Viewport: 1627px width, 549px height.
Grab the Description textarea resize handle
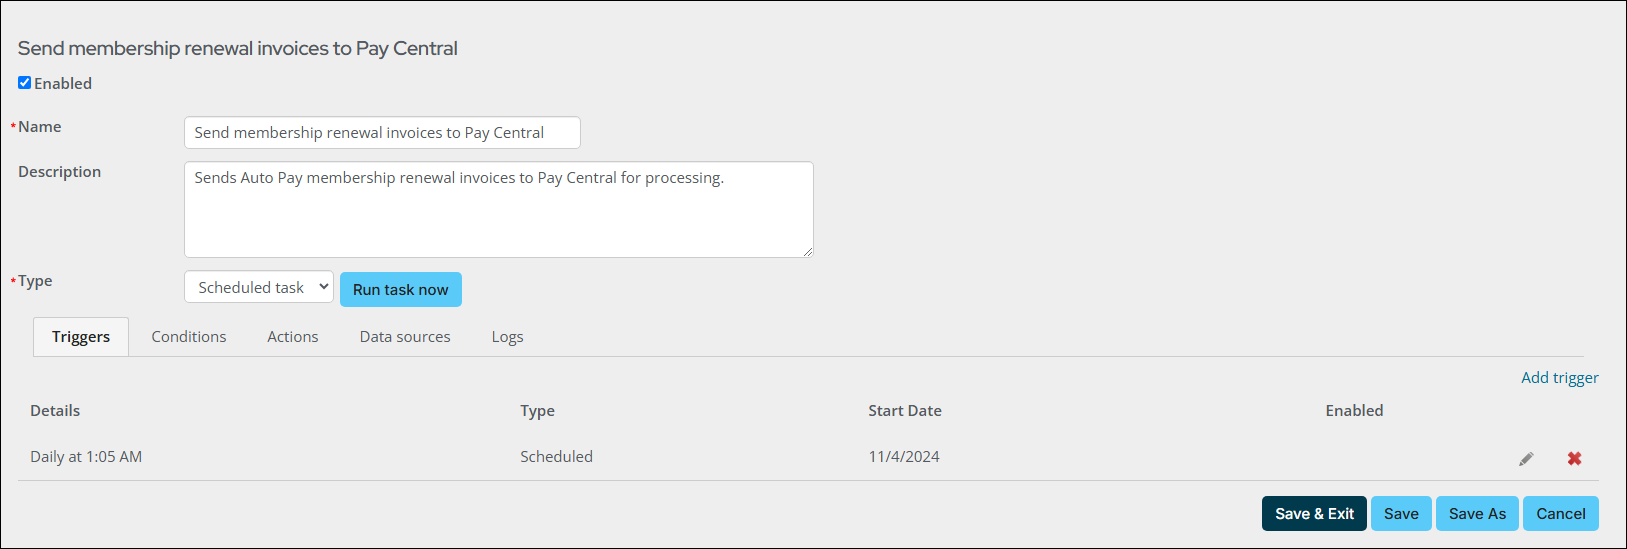point(807,251)
